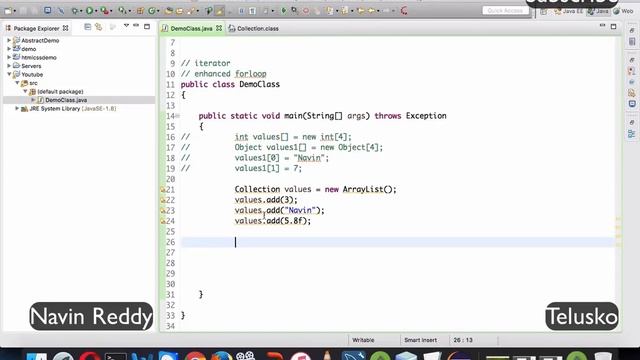Expand the AbstractDemo project

point(9,40)
